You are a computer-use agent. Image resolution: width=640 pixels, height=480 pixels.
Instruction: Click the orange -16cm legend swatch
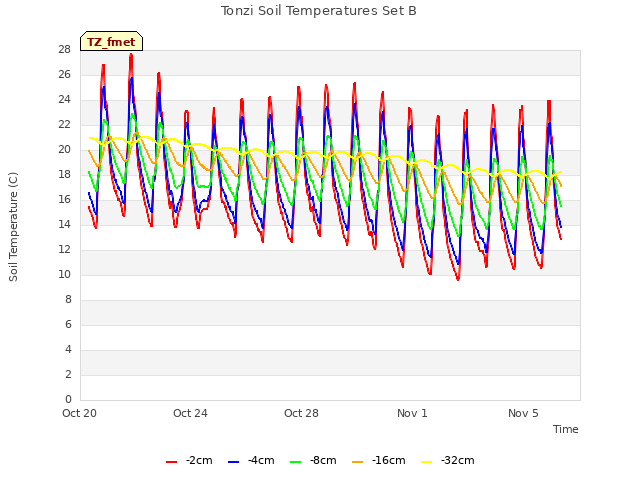357,461
